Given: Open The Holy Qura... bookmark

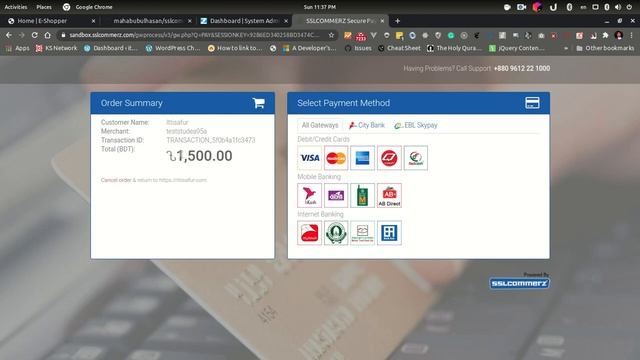Looking at the screenshot, I should (x=454, y=48).
